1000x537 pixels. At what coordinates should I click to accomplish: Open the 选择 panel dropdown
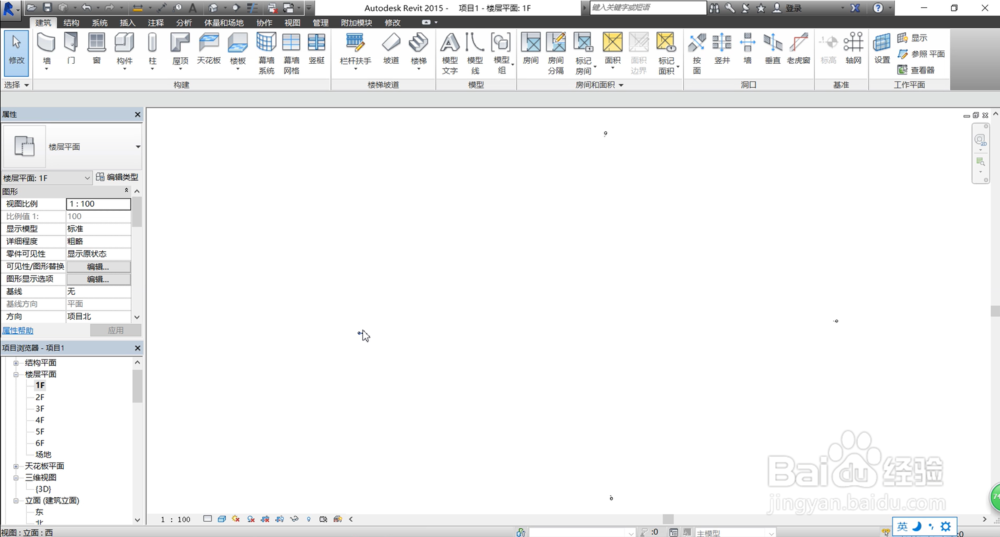[17, 85]
